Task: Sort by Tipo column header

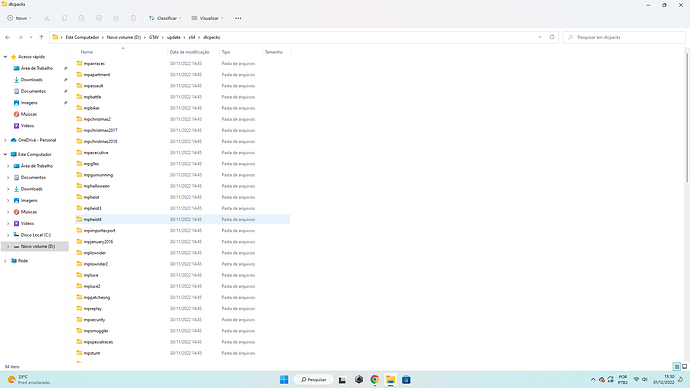Action: click(x=226, y=52)
